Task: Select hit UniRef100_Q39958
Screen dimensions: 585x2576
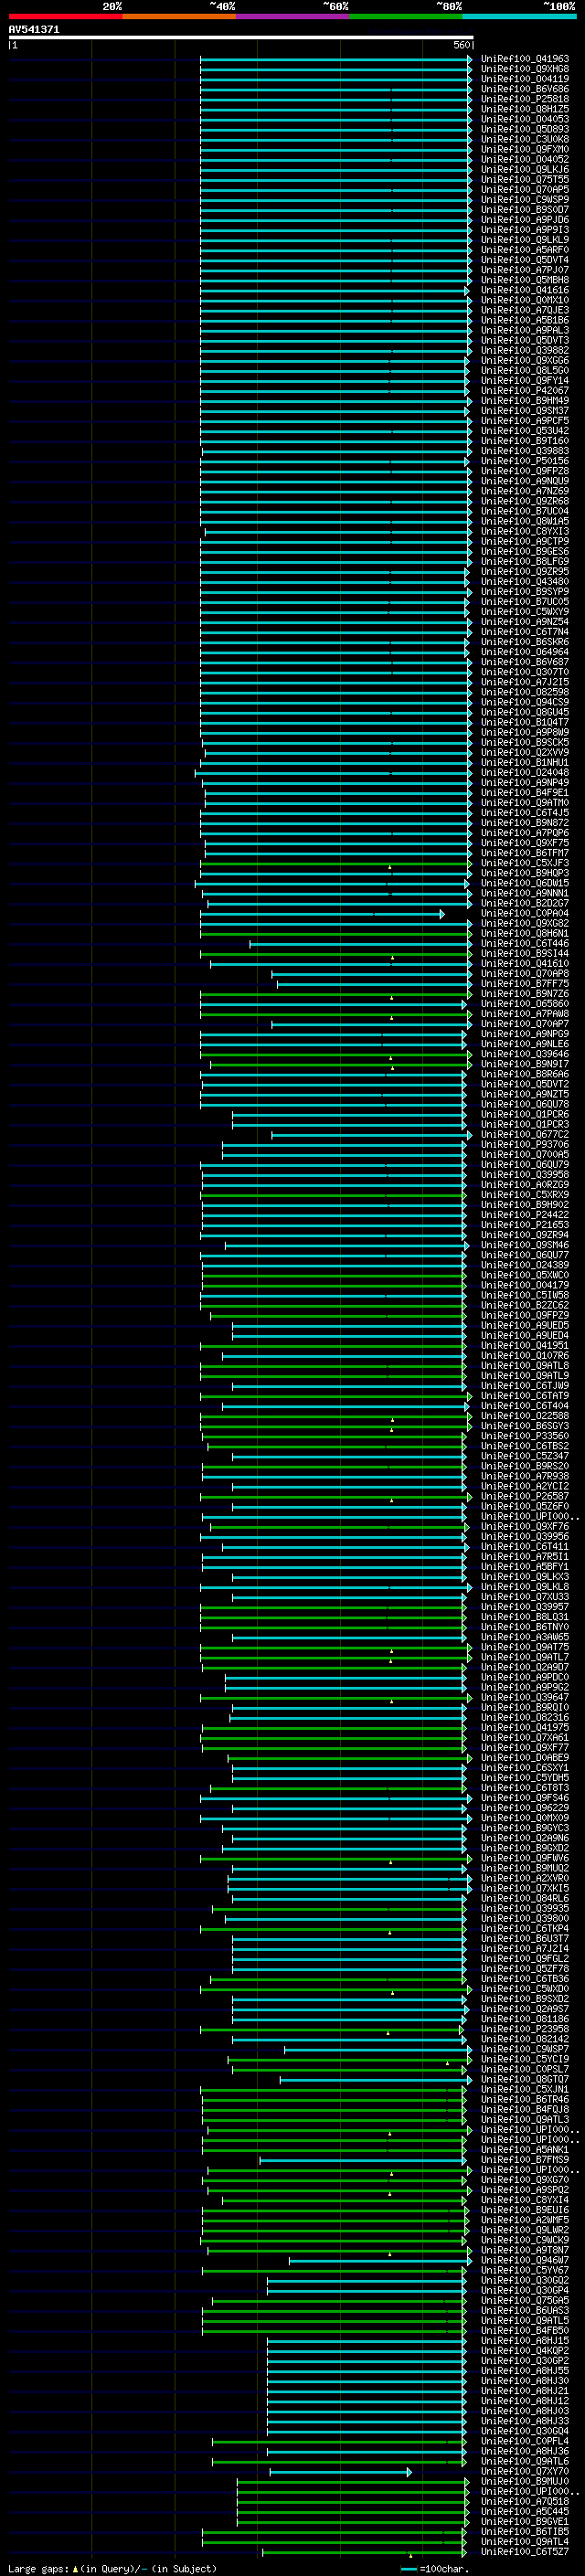Action: coord(525,1175)
